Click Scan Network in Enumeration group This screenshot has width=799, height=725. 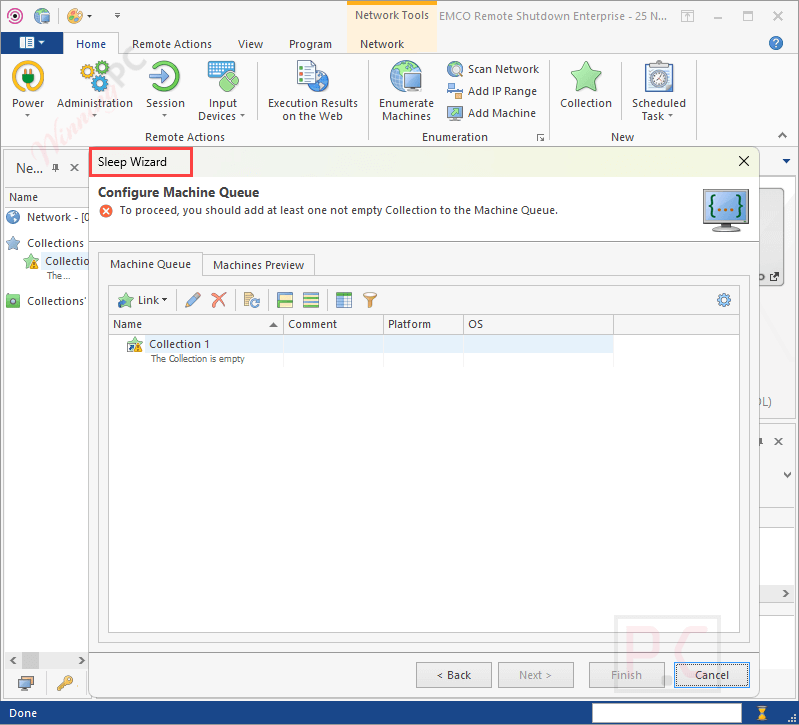coord(493,69)
